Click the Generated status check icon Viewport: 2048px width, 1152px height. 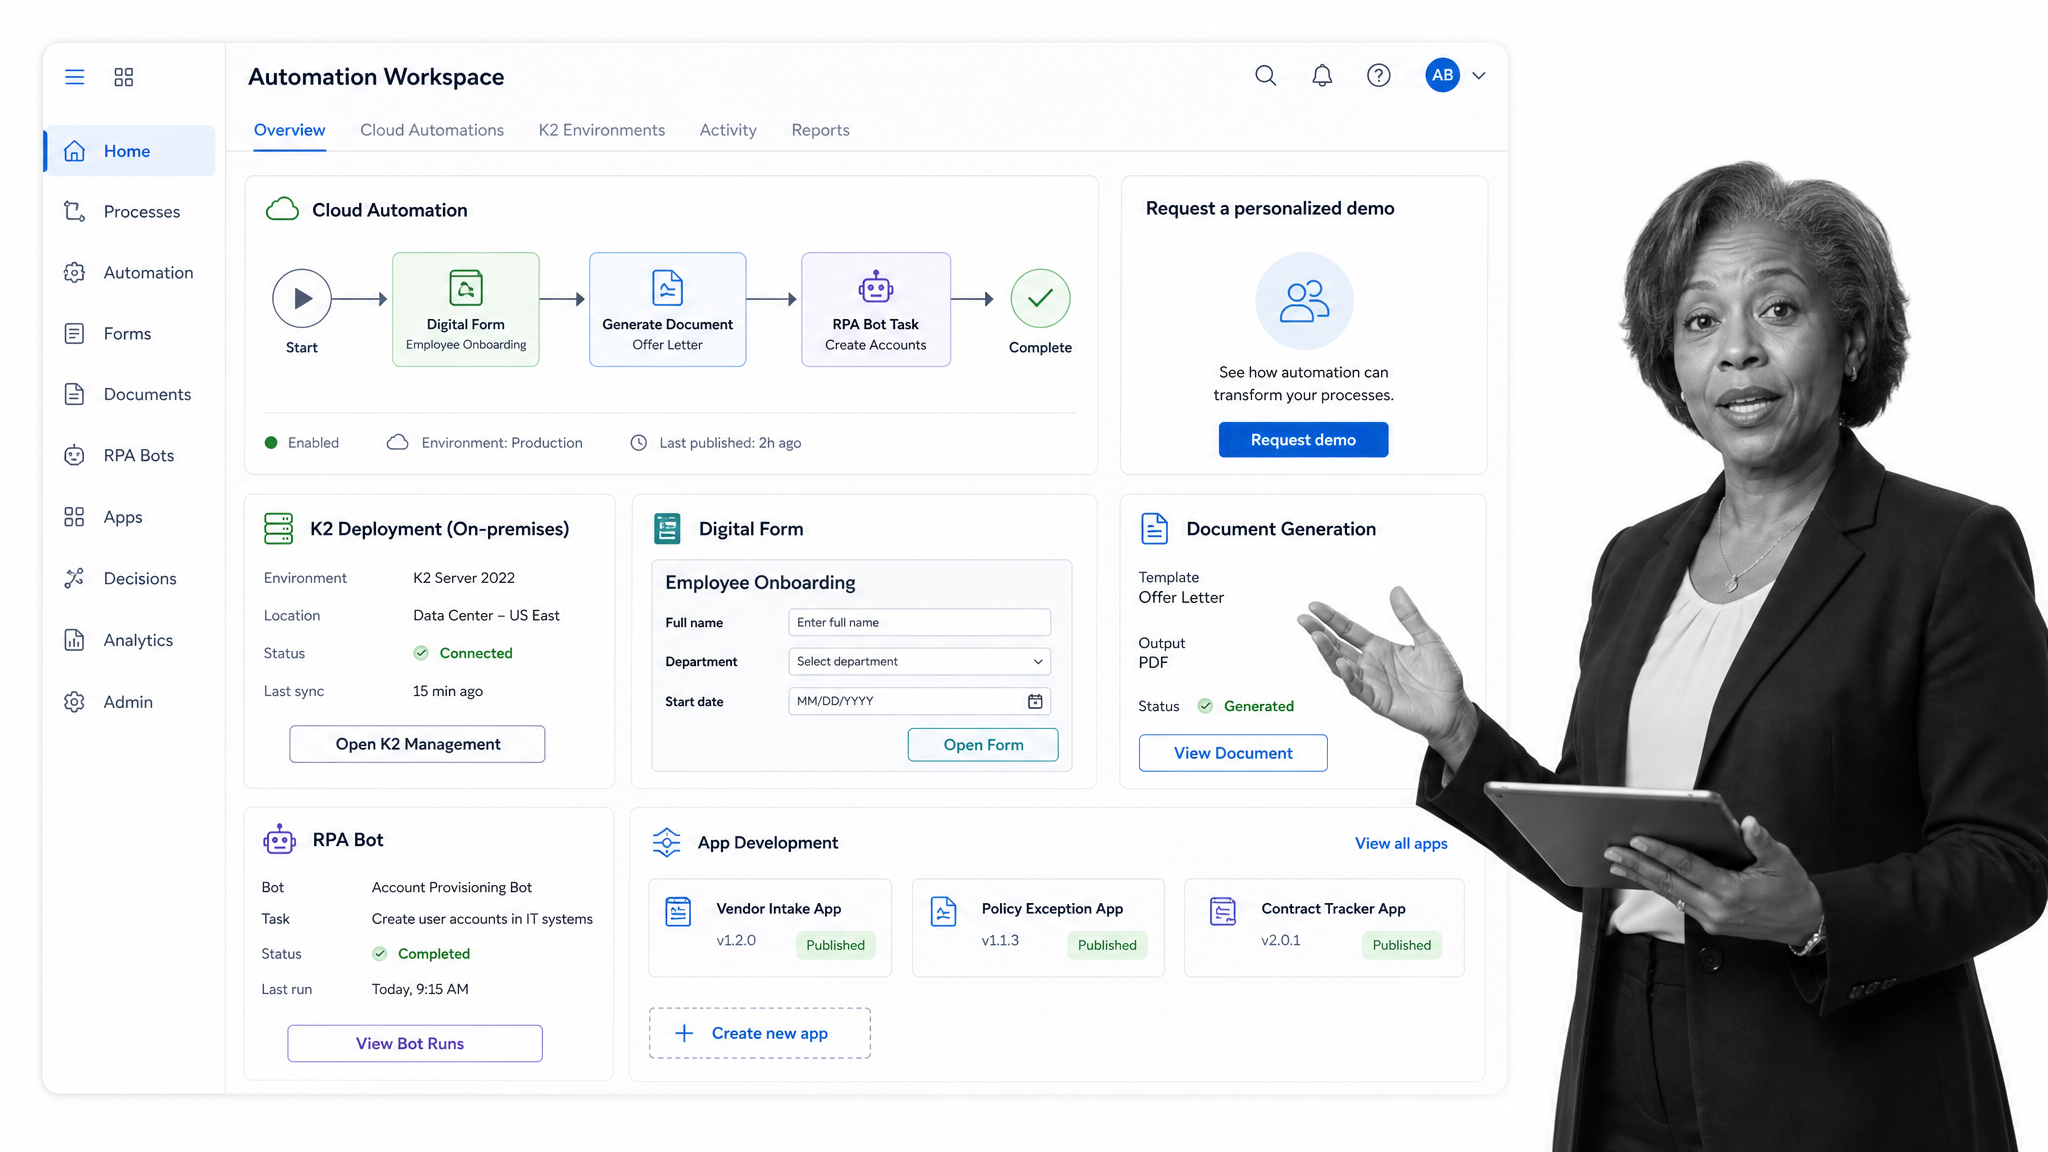(1205, 706)
